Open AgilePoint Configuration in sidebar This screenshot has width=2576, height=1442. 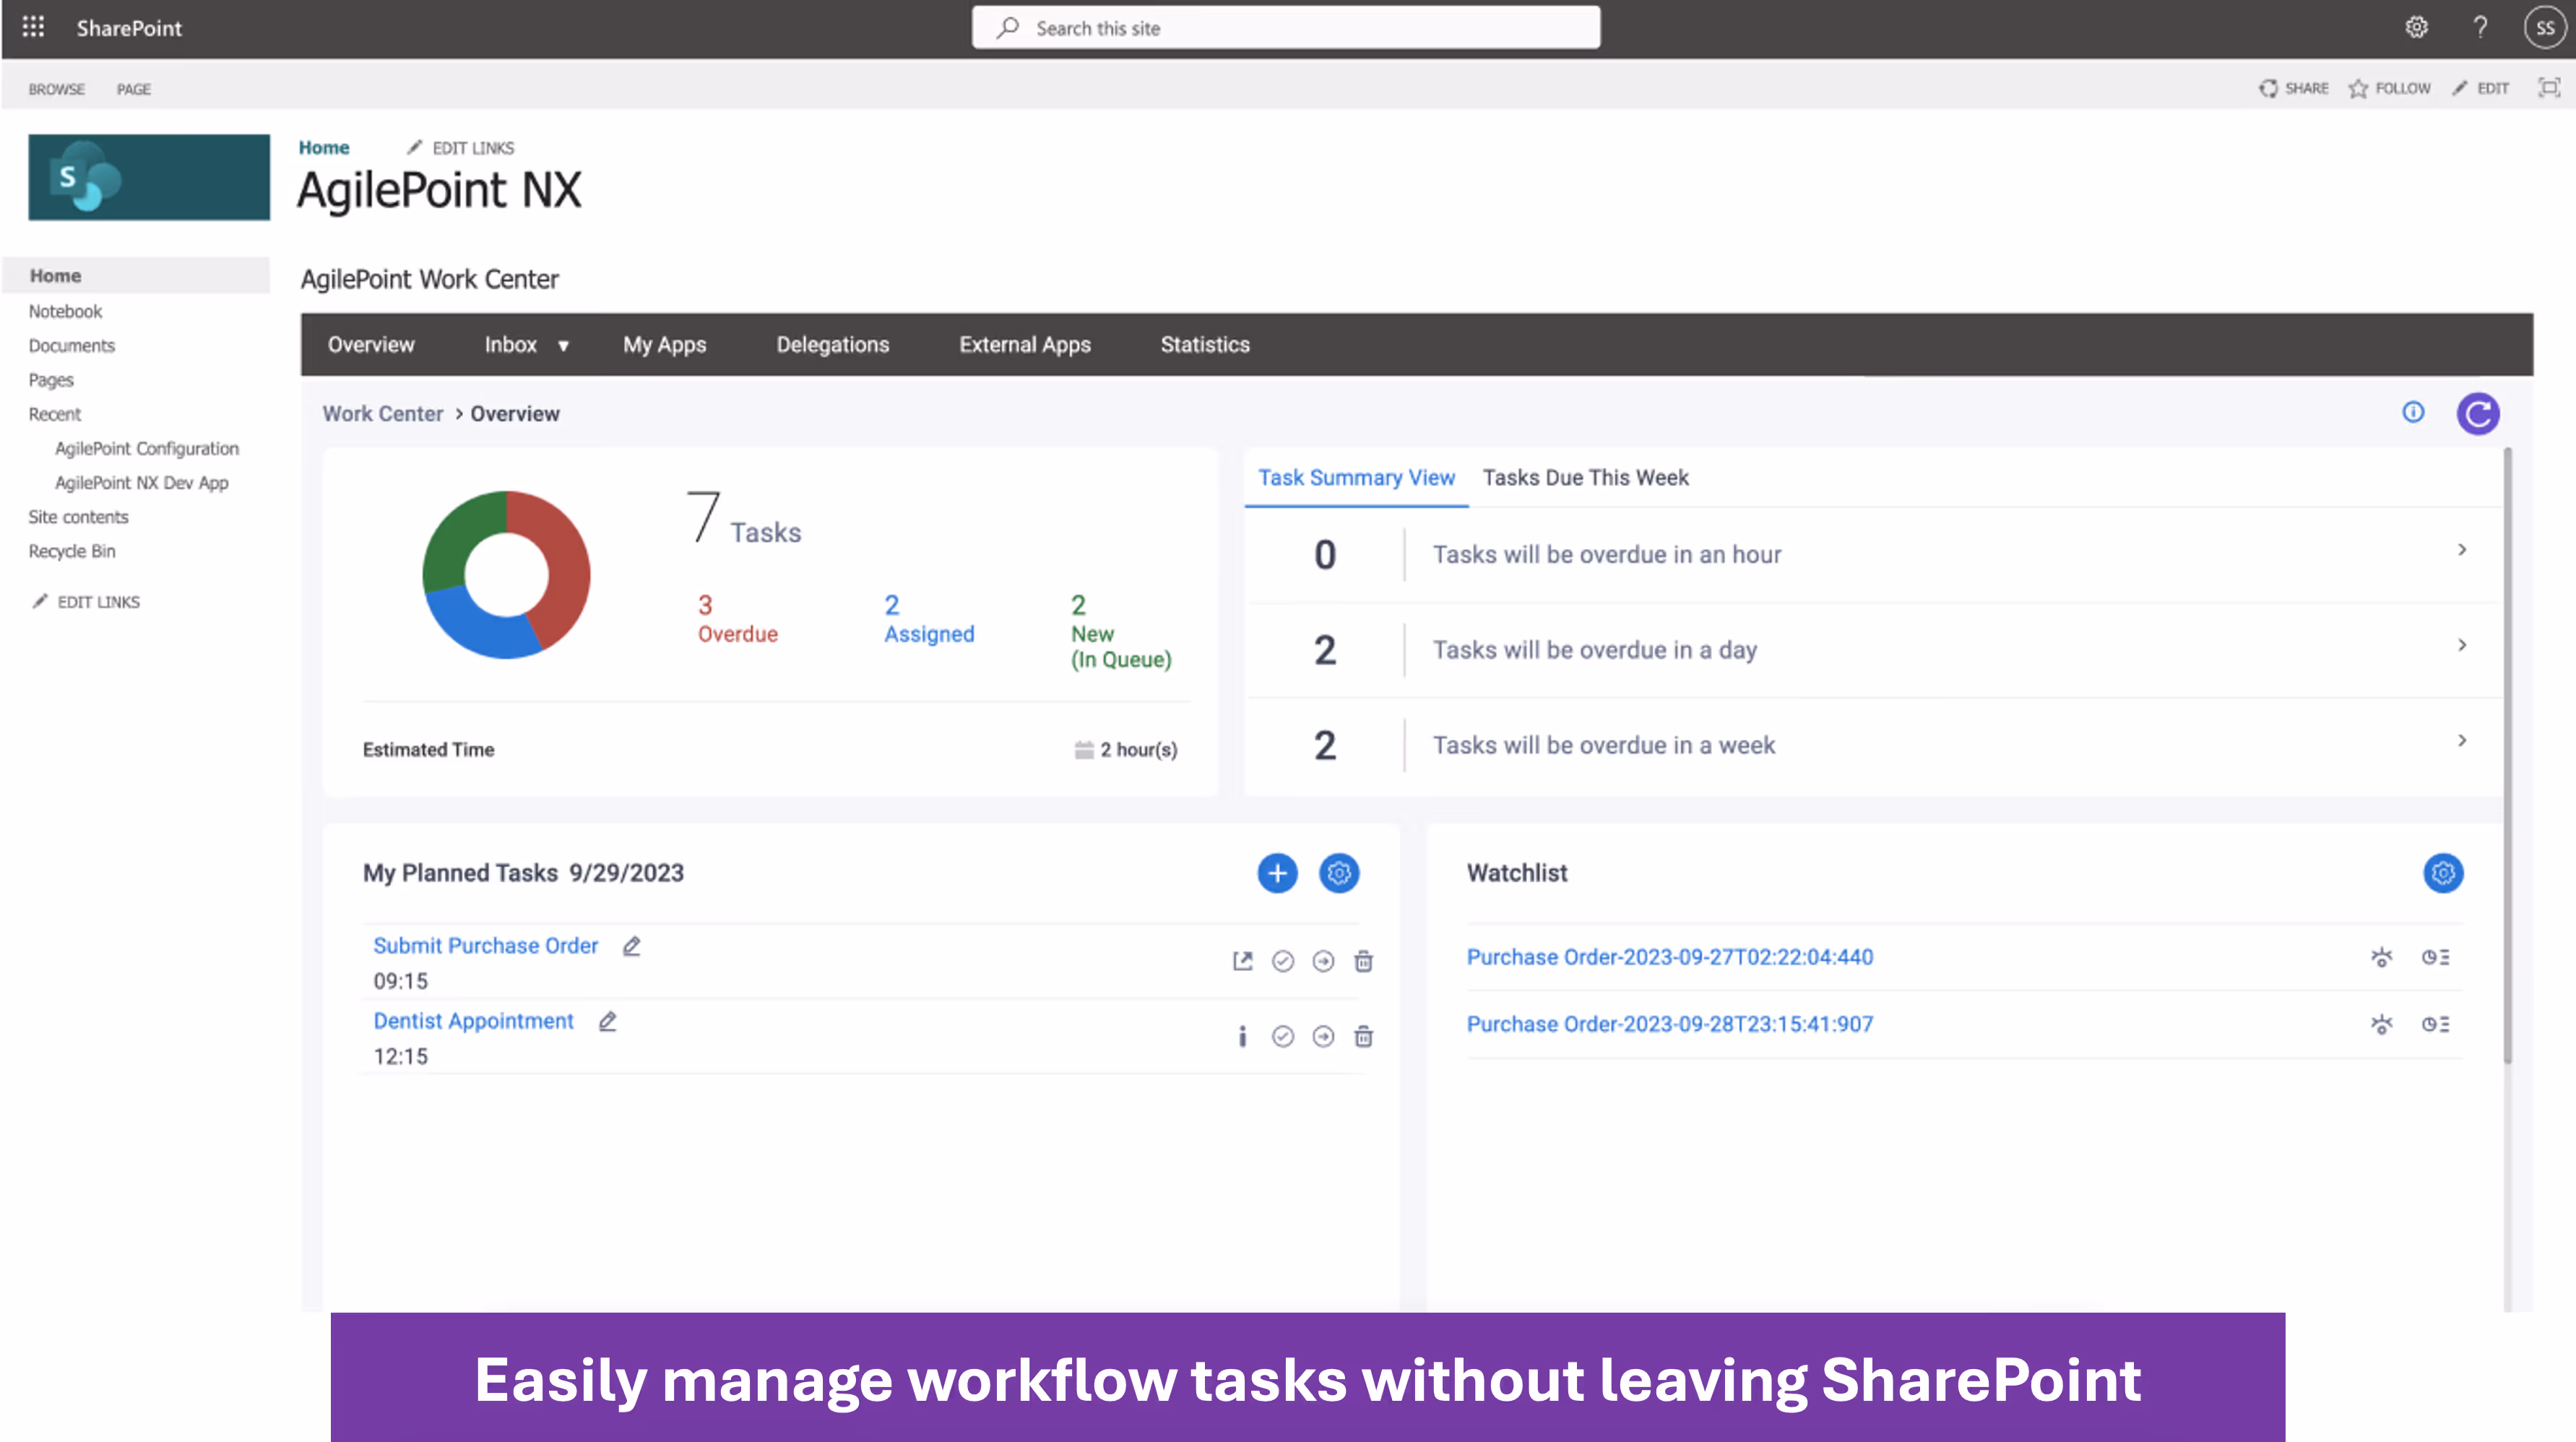click(146, 448)
